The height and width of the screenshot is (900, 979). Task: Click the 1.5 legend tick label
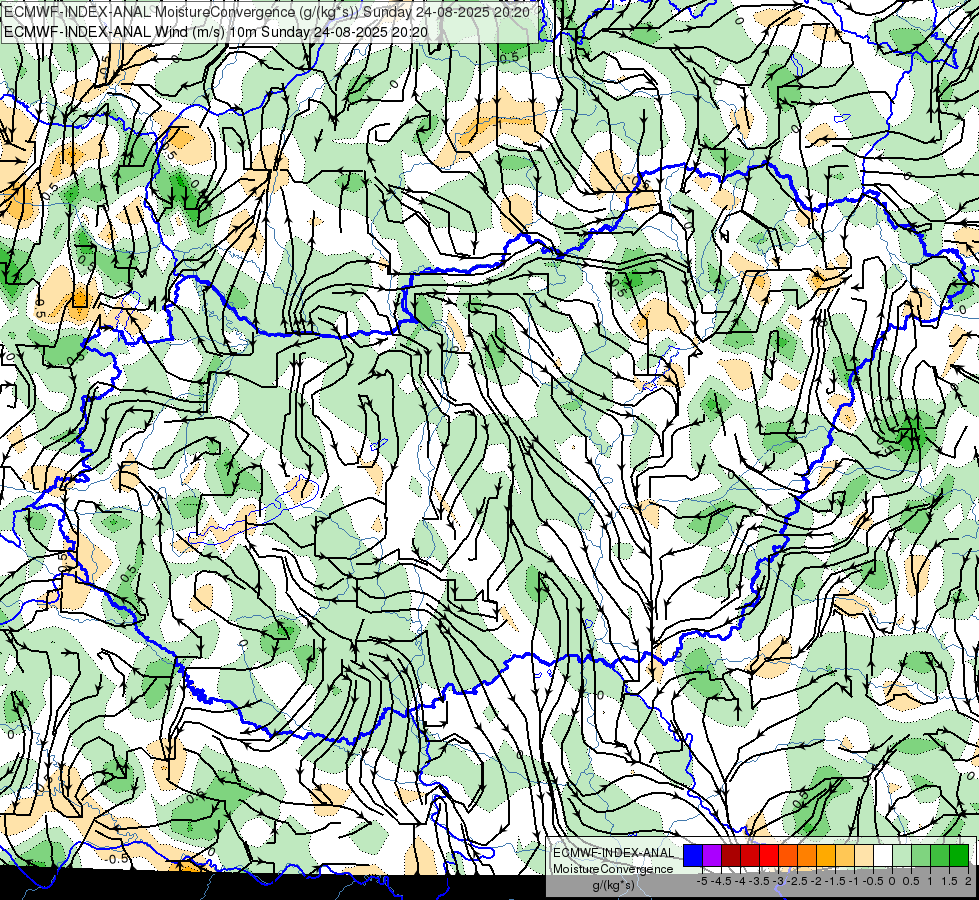coord(950,881)
